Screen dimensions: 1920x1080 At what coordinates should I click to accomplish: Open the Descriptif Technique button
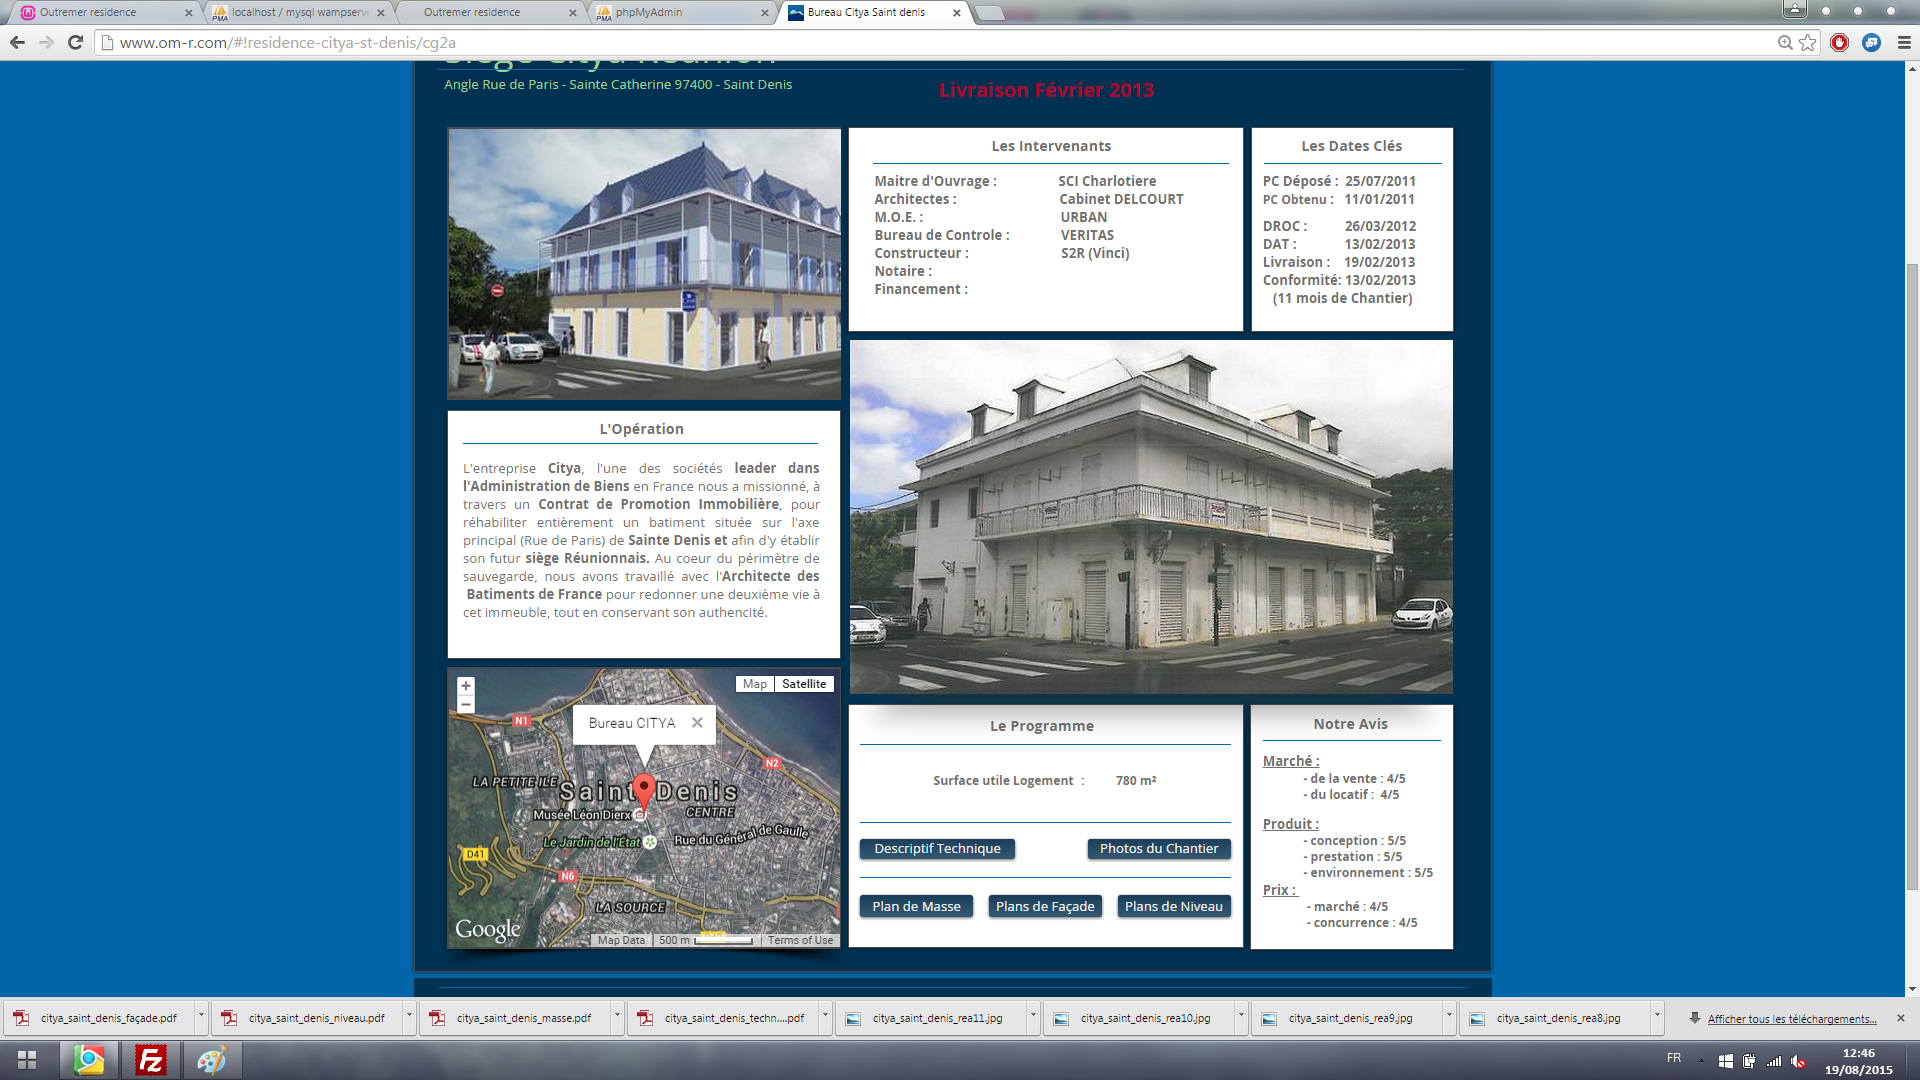(x=937, y=849)
